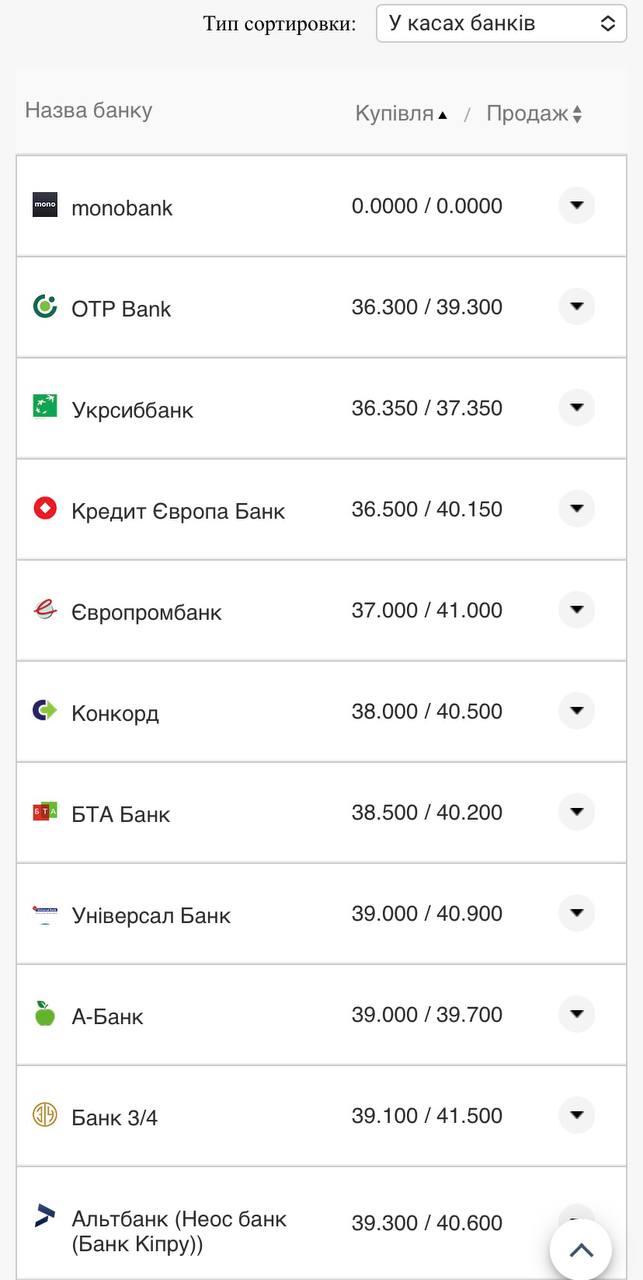Click the Конкорд green arrow logo
The height and width of the screenshot is (1280, 643).
46,712
